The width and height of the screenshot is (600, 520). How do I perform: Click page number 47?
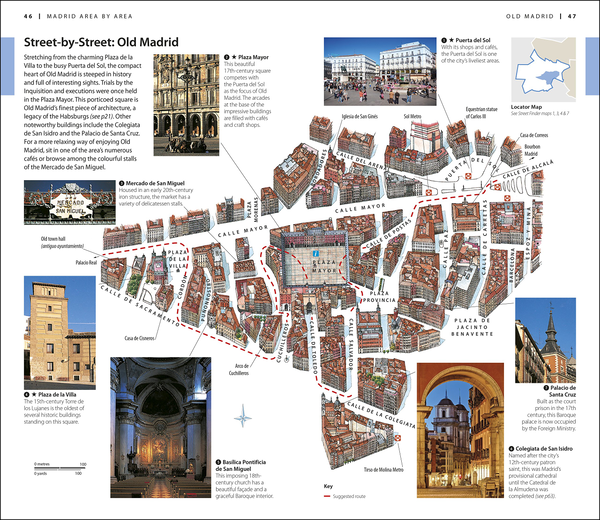click(x=572, y=16)
